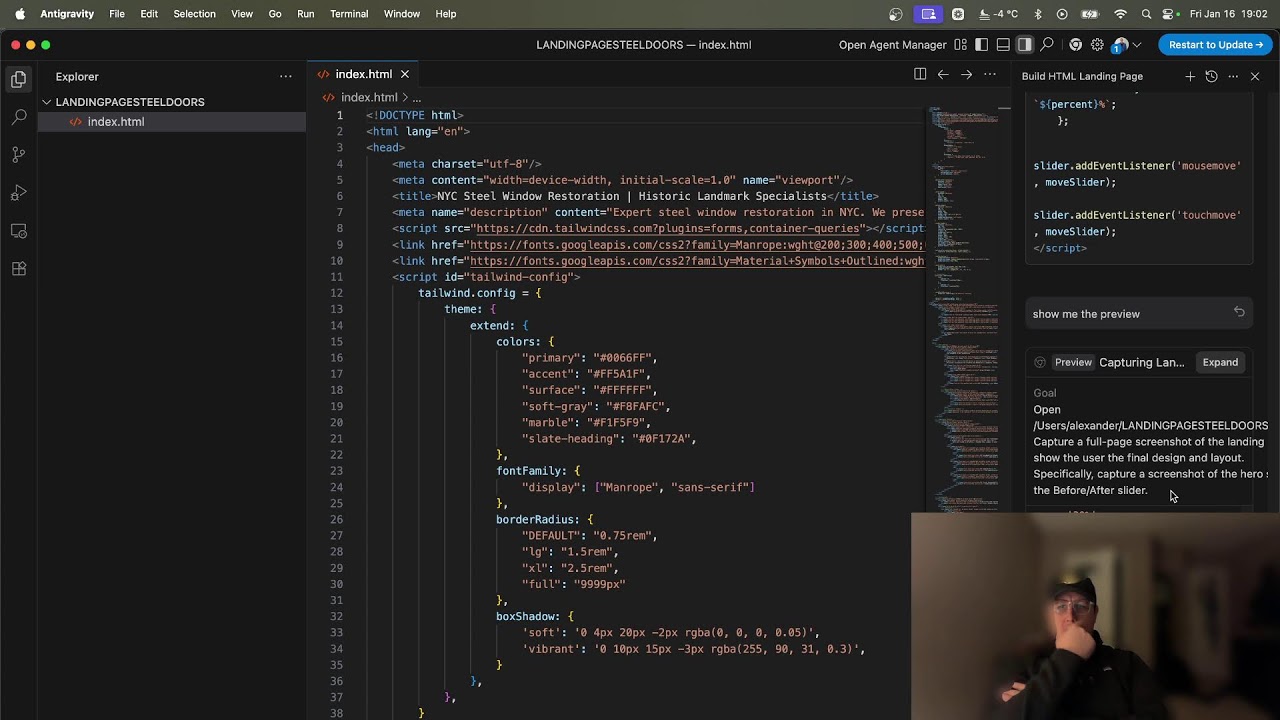The height and width of the screenshot is (720, 1280).
Task: Click the breadcrumb ellipsis segment
Action: click(x=417, y=97)
